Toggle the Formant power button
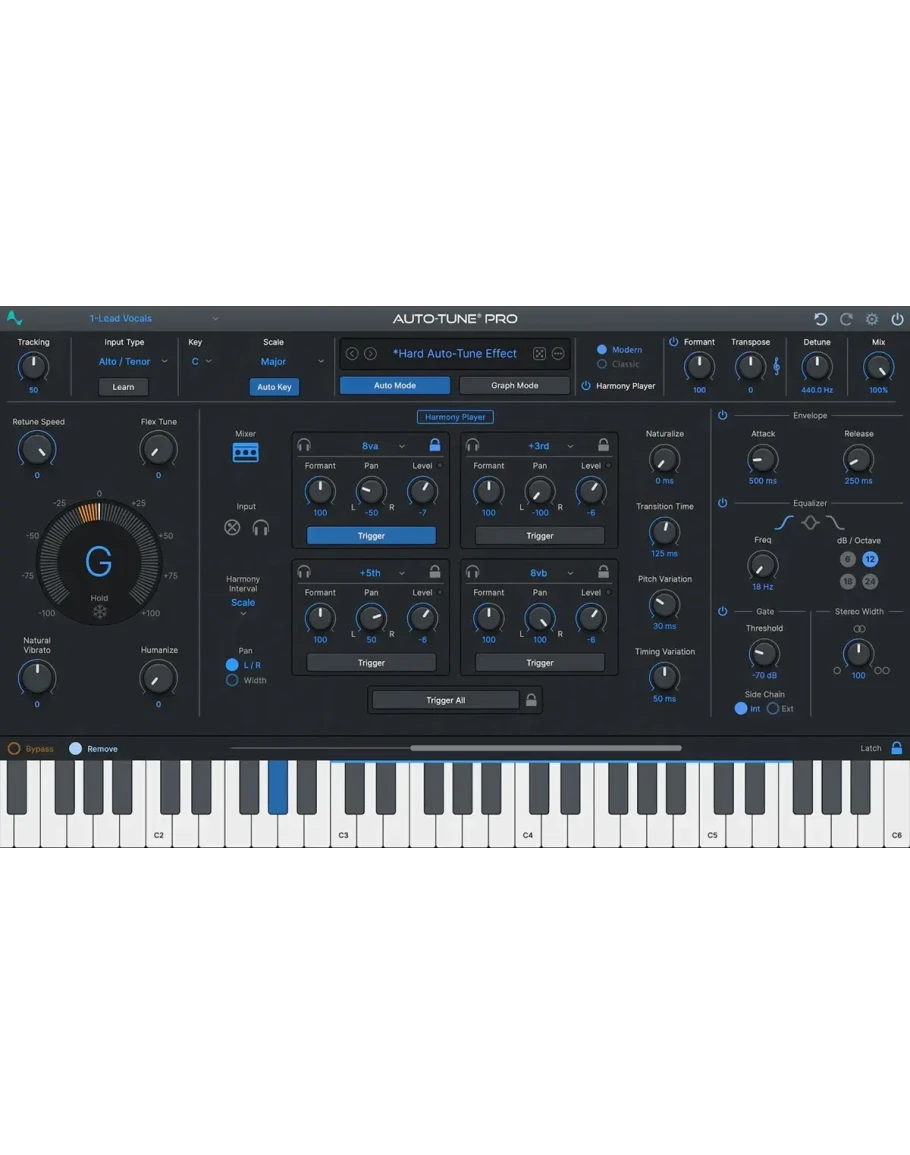Screen dimensions: 910x1155 673,342
